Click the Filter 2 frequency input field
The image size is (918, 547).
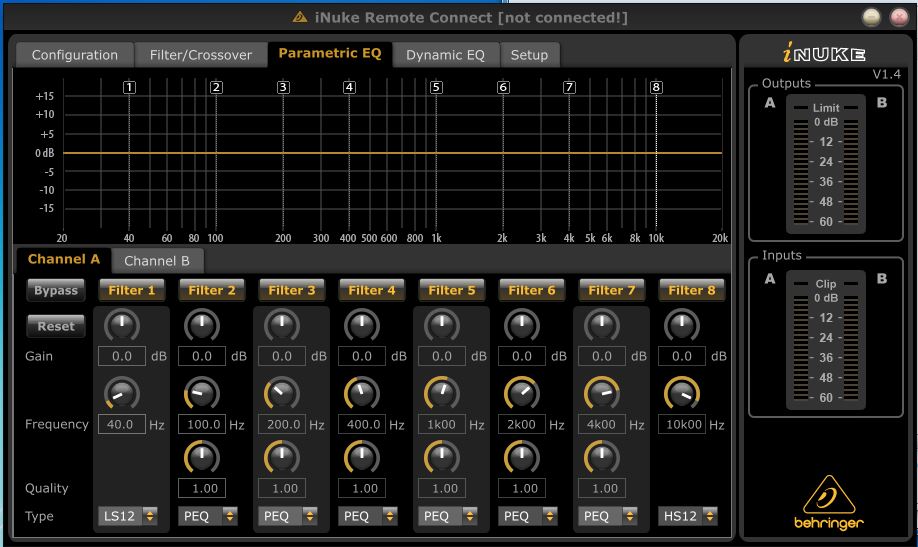pos(202,425)
